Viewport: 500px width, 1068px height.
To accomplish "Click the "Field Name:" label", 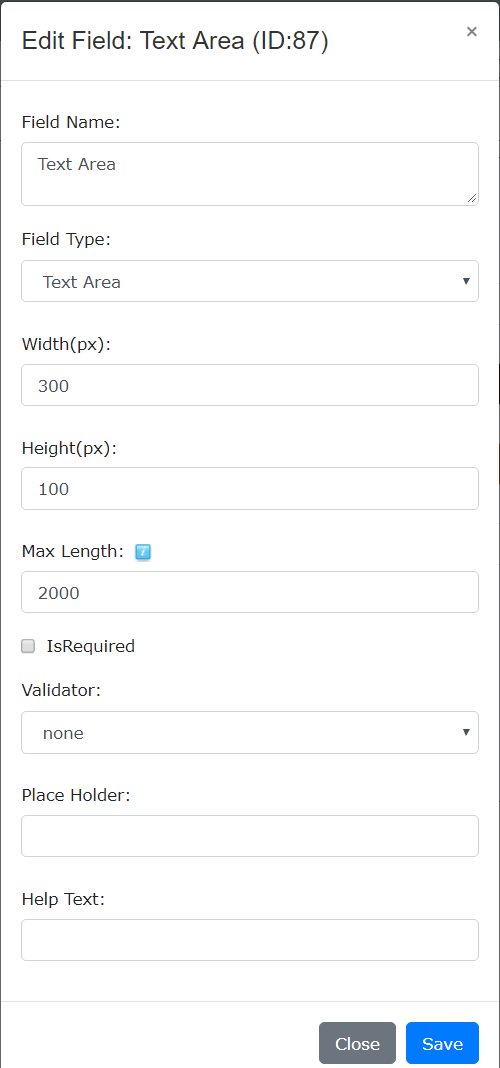I will click(71, 123).
